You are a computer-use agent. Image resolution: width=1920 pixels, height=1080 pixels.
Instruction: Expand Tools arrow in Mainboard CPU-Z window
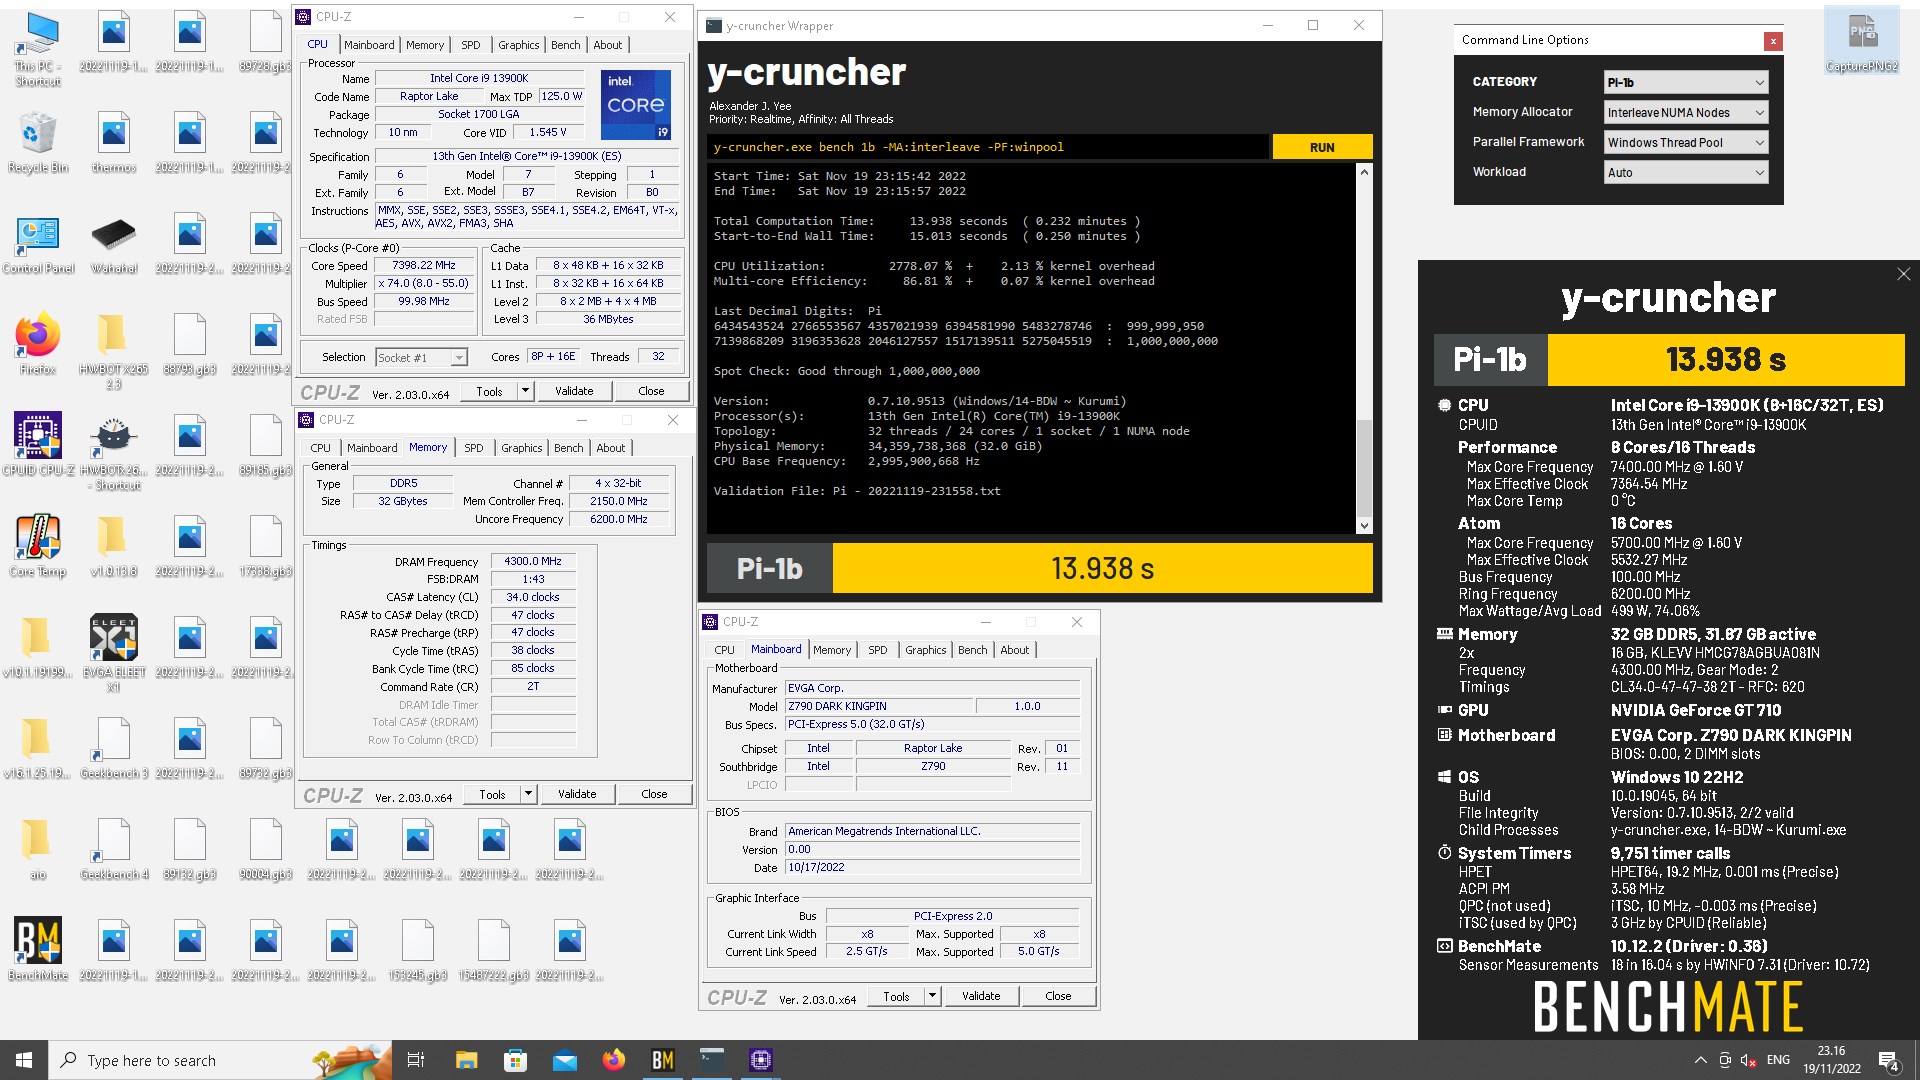pyautogui.click(x=932, y=996)
